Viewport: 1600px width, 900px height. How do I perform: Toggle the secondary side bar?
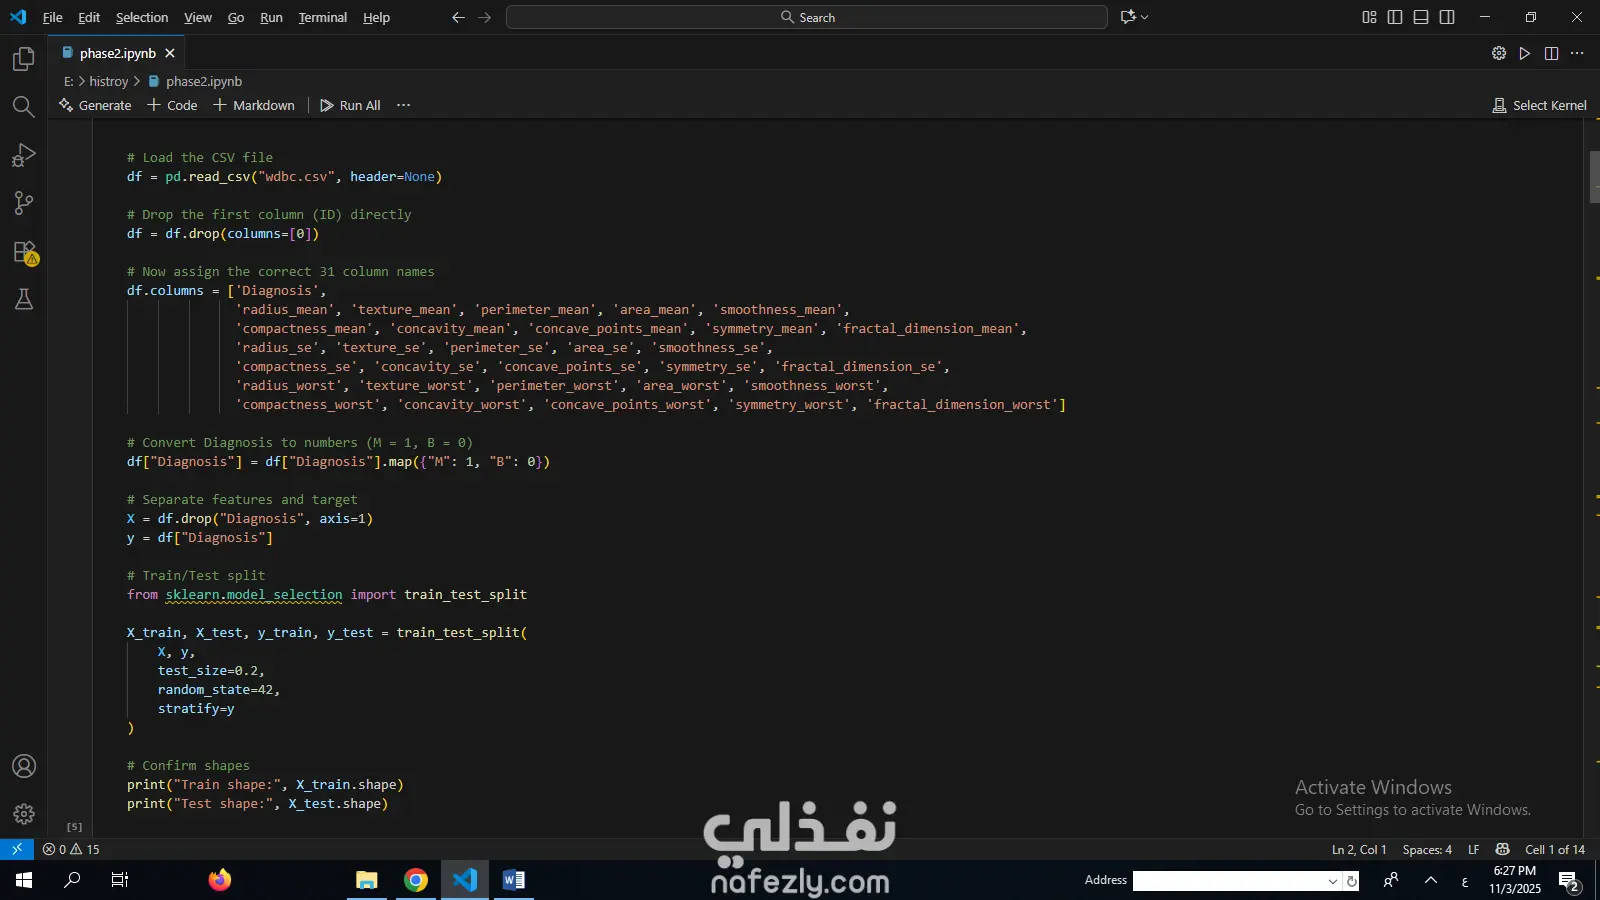pyautogui.click(x=1447, y=17)
